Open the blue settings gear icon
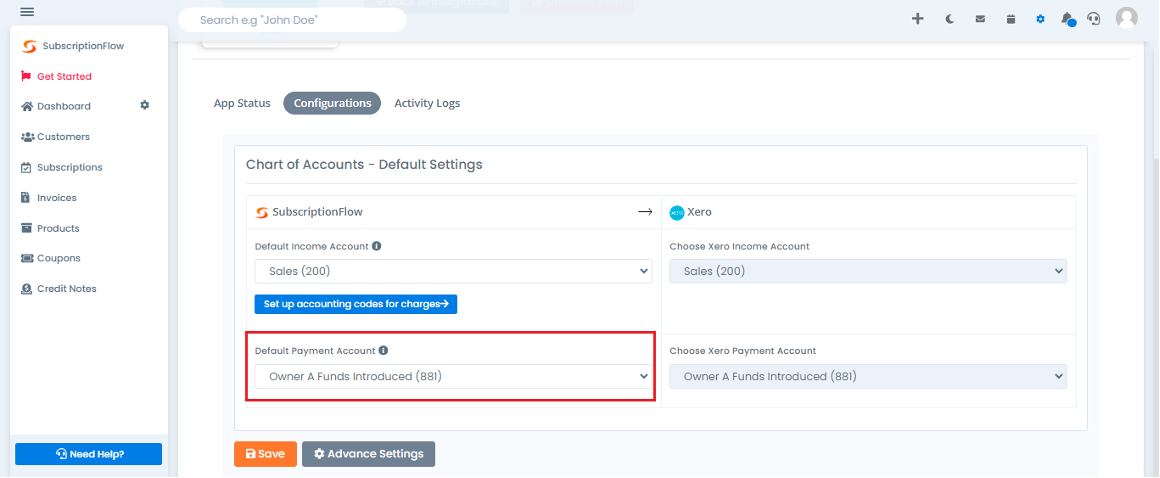The height and width of the screenshot is (478, 1160). (1040, 19)
